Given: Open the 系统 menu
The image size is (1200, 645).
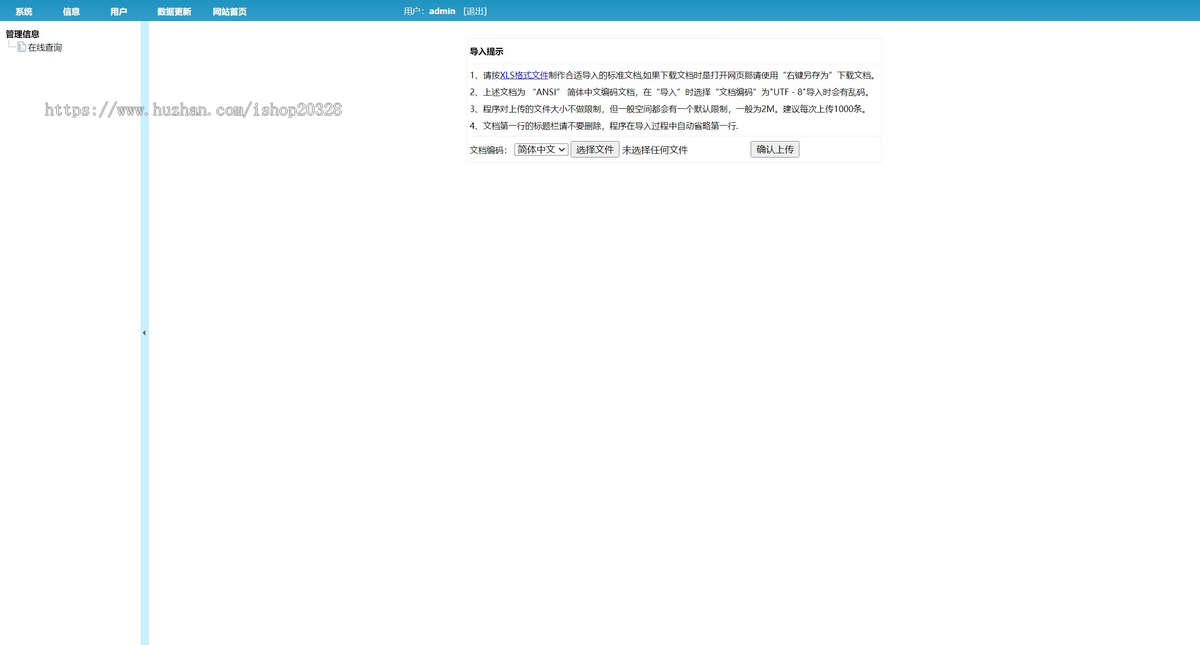Looking at the screenshot, I should (x=24, y=12).
